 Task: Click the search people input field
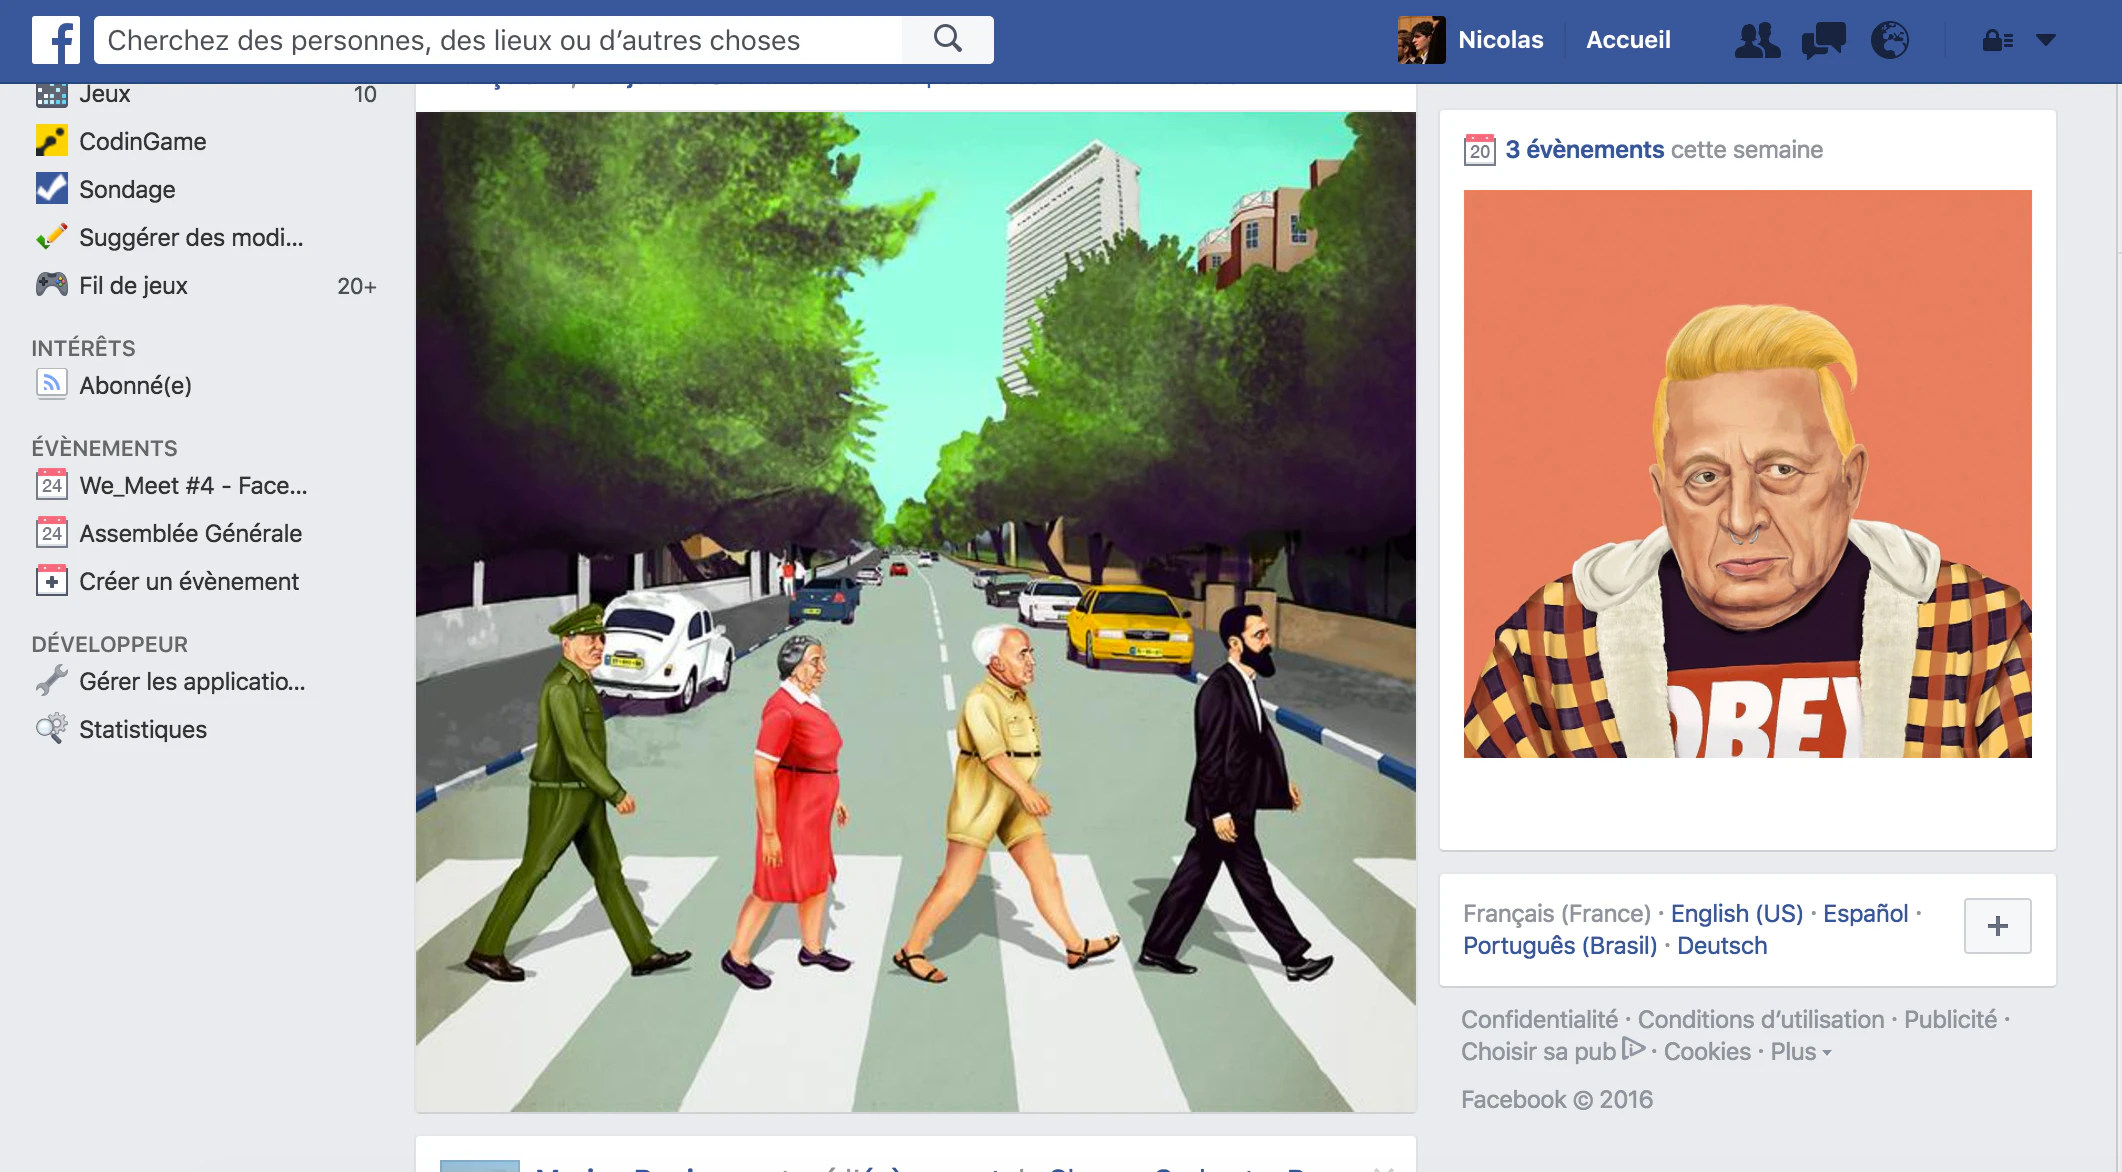coord(500,40)
